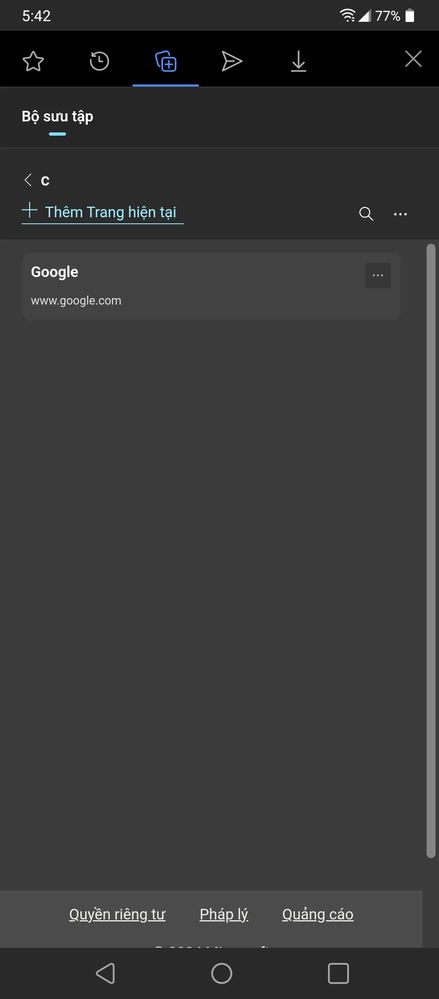The image size is (439, 999).
Task: Open the History clock tab
Action: coord(99,61)
